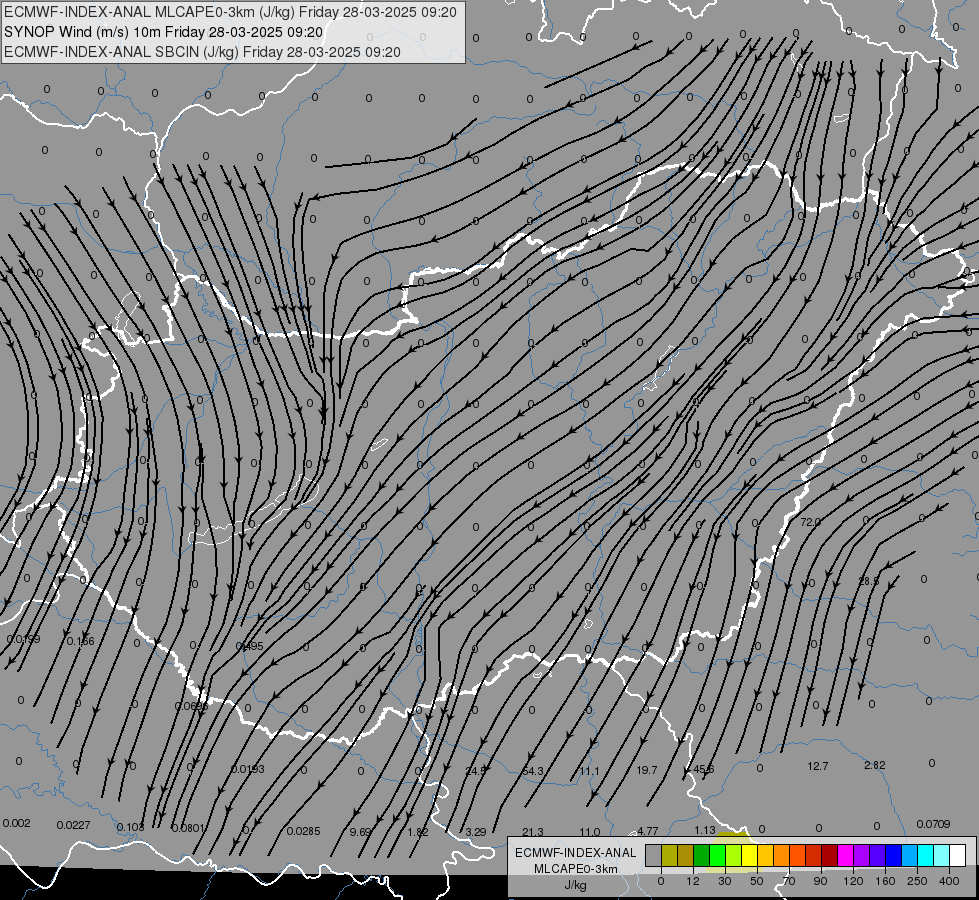The image size is (979, 900).
Task: Click the SYNOP Wind 10m title line
Action: coord(164,32)
